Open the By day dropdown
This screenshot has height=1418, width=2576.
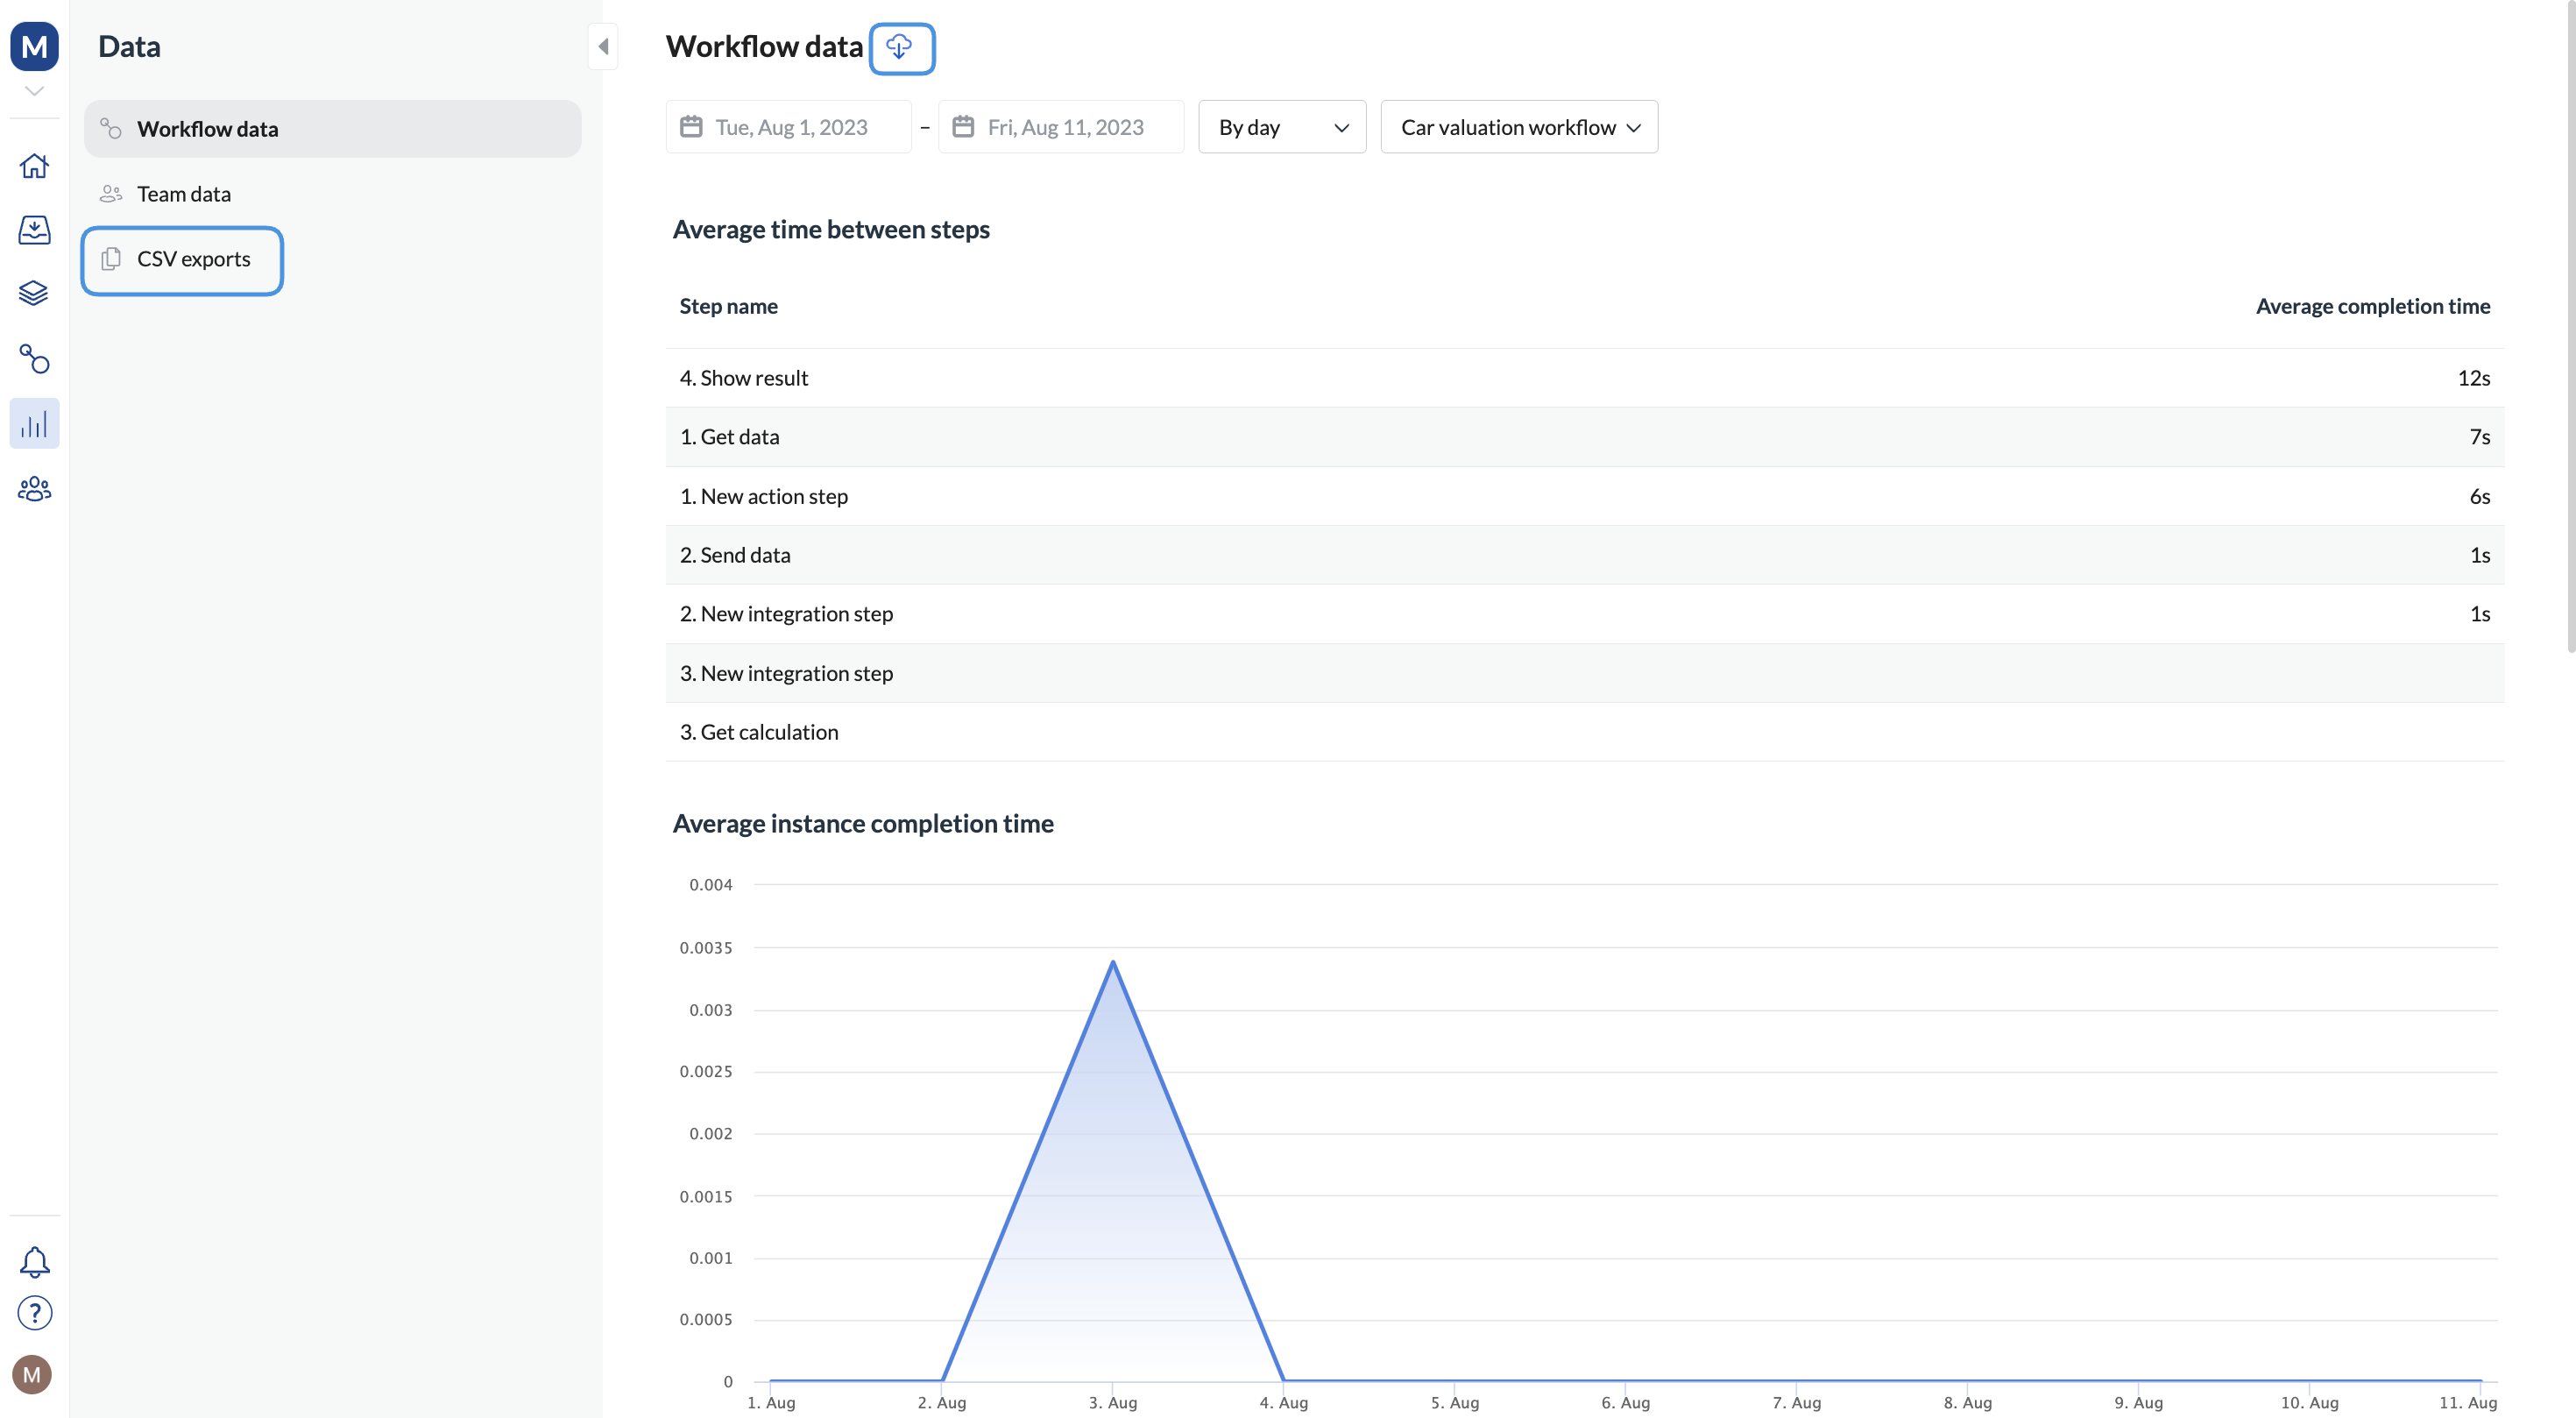[x=1281, y=127]
